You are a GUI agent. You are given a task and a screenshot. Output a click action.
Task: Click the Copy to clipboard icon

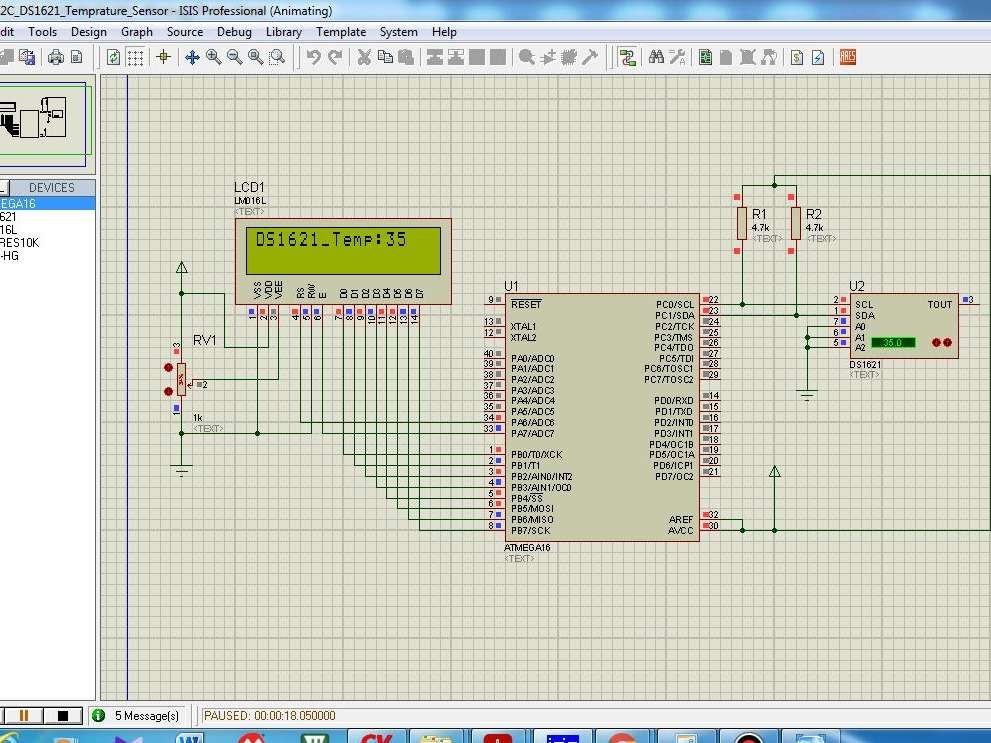(385, 57)
